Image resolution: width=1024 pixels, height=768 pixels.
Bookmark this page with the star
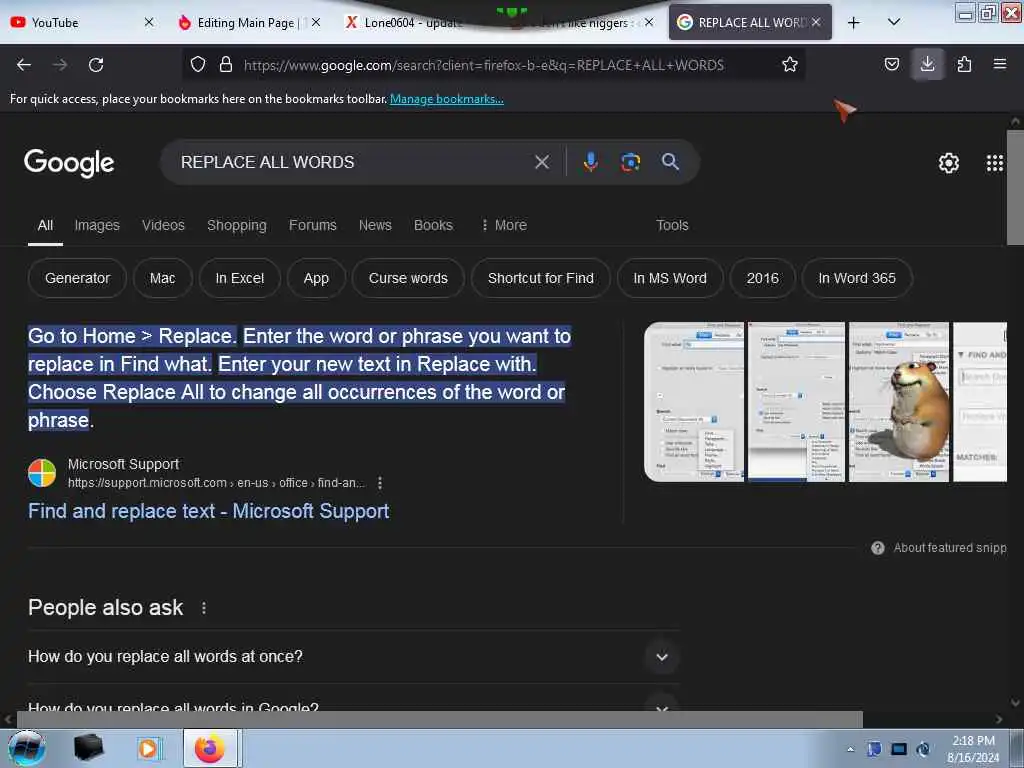[x=790, y=64]
